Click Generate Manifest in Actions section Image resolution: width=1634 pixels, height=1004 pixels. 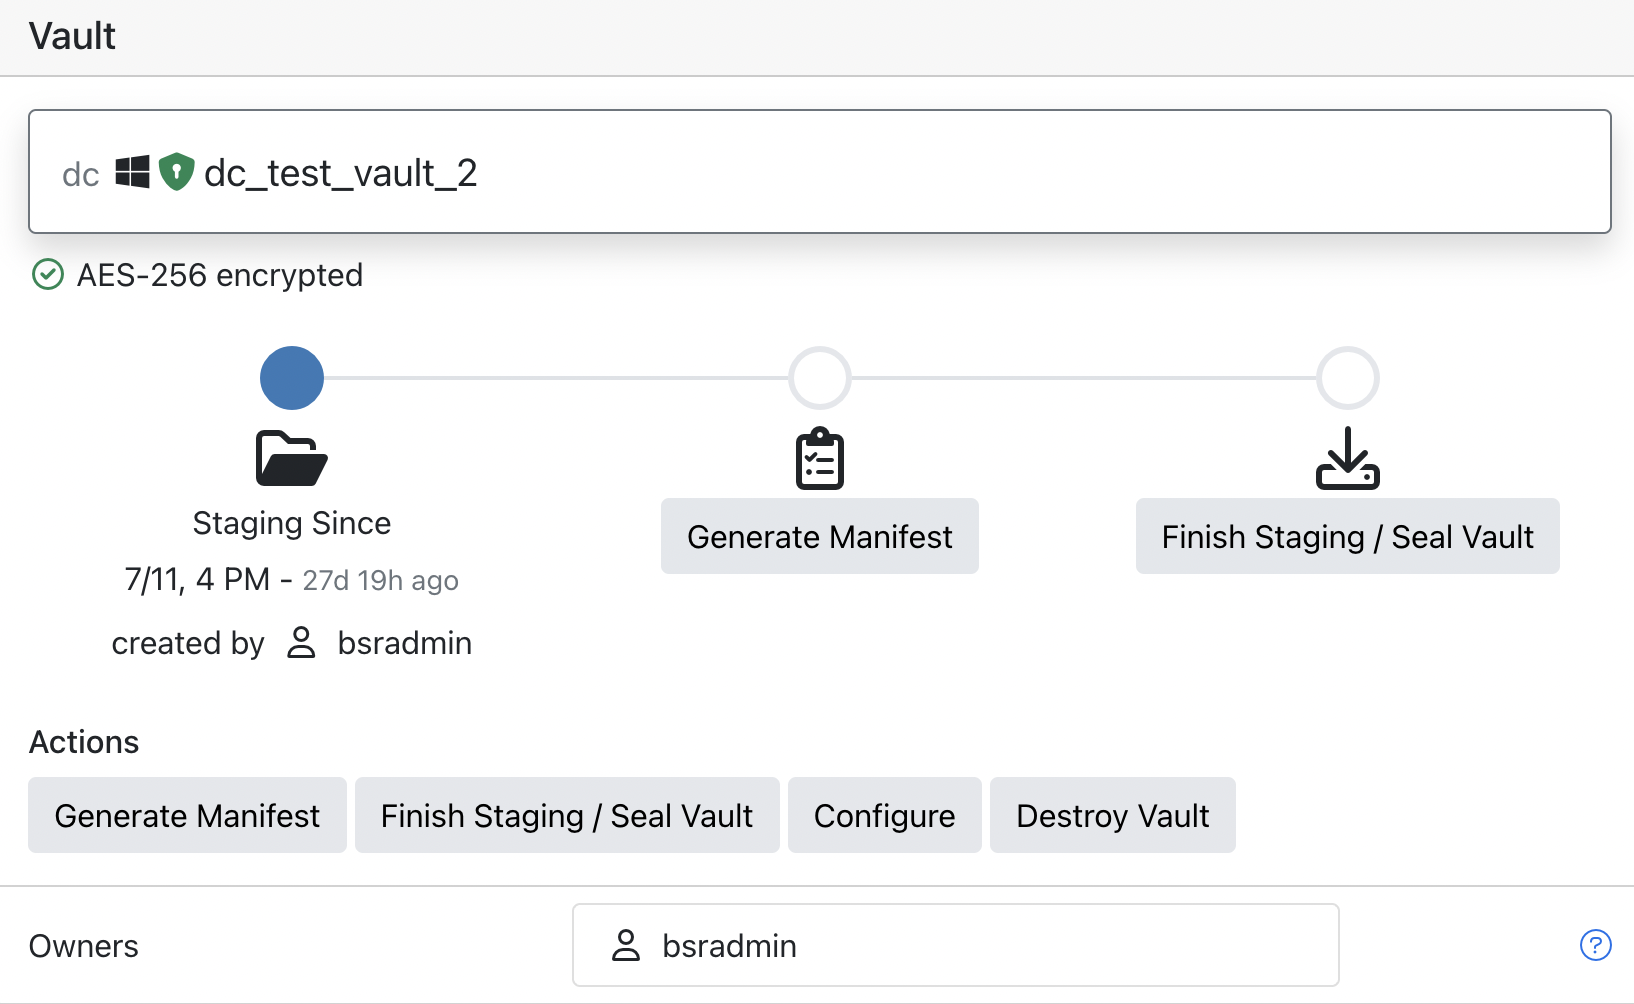point(187,815)
